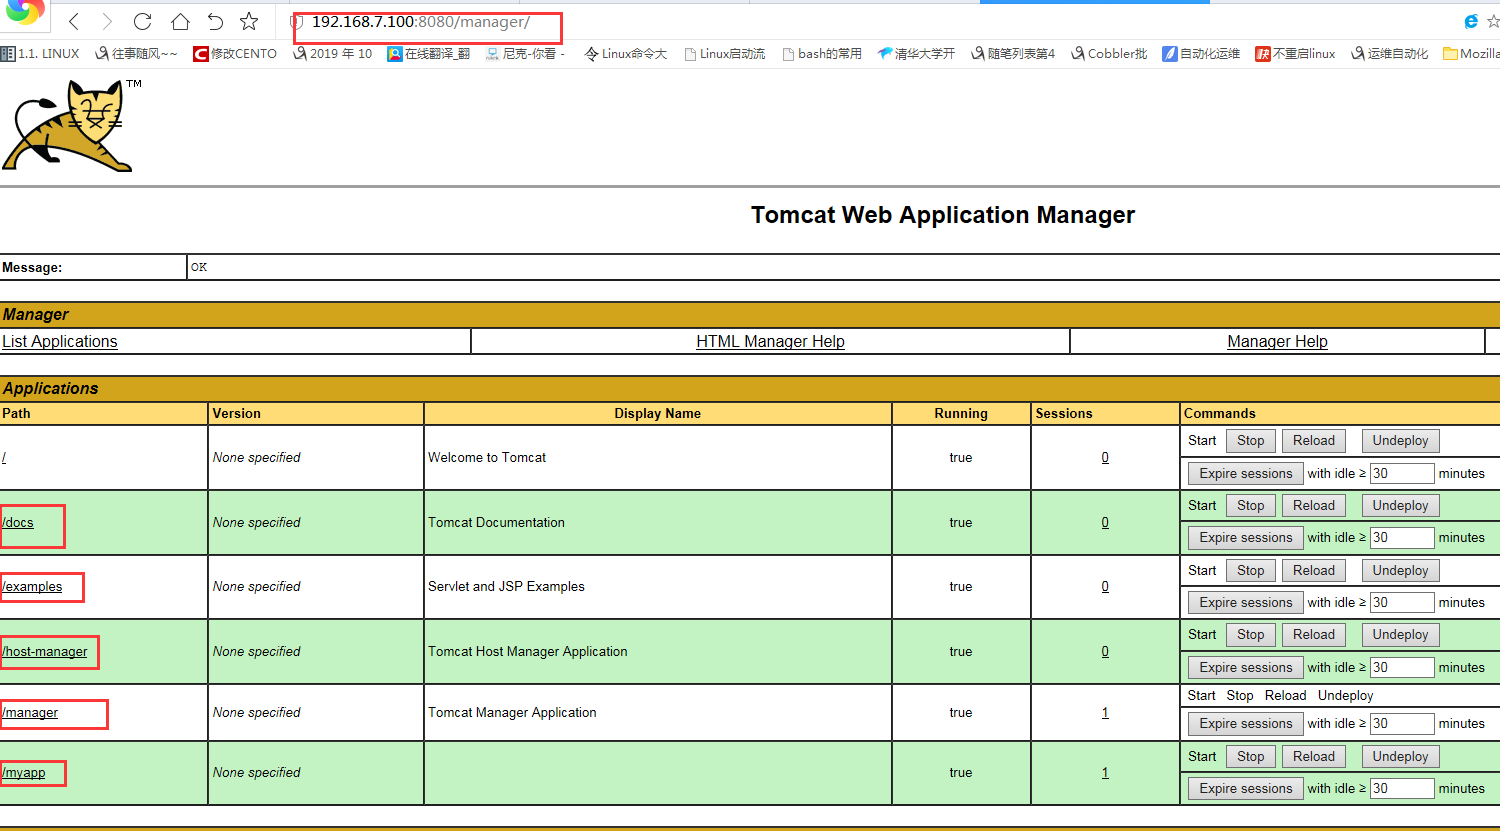Click the address bar URL 192.168.7.100:8080/manager/
Screen dimensions: 1500x831
421,22
